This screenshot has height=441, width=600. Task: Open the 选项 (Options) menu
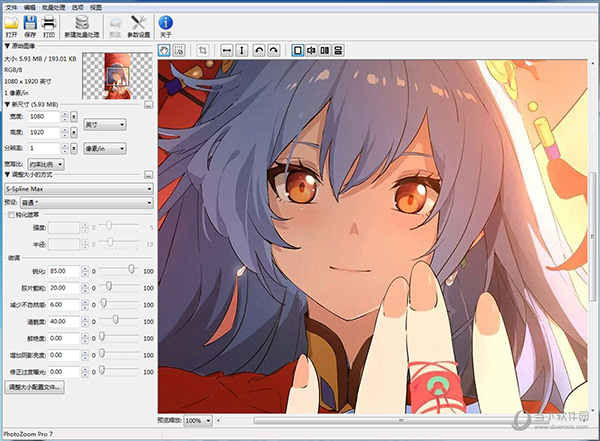pyautogui.click(x=78, y=7)
